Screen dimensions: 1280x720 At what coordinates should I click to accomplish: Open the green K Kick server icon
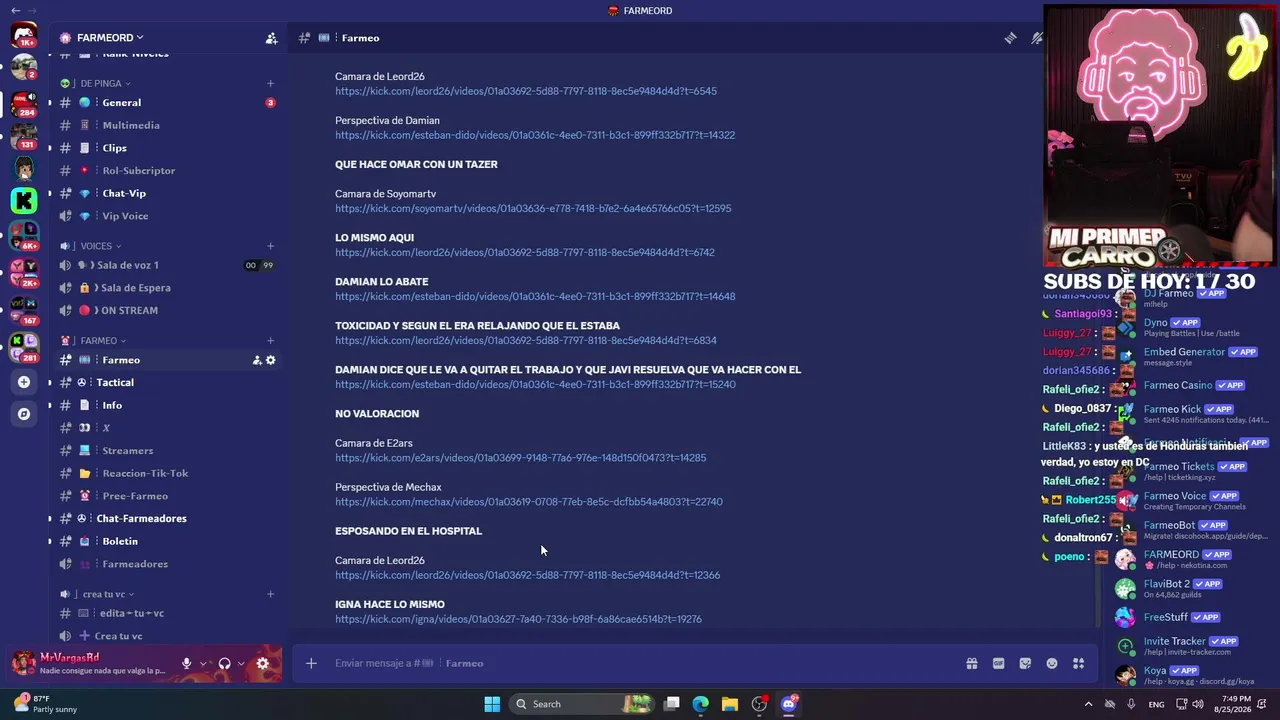click(x=24, y=200)
